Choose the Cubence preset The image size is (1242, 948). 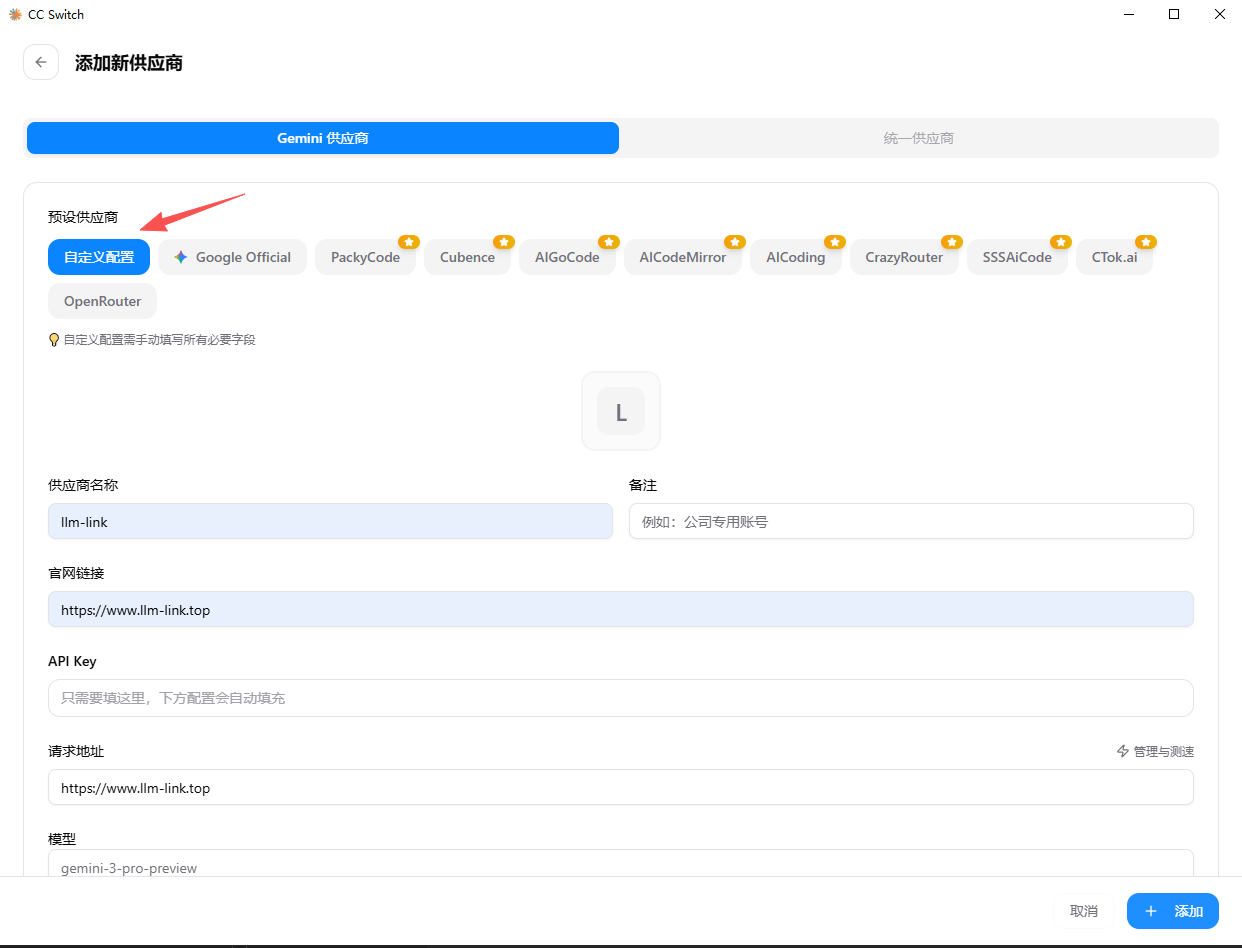(x=467, y=257)
